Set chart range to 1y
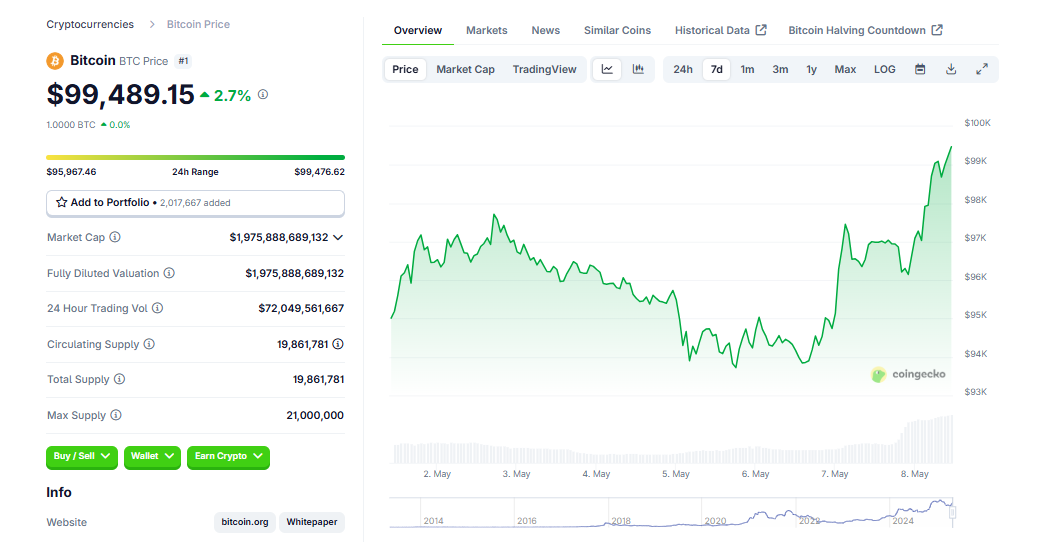The width and height of the screenshot is (1058, 542). coord(812,69)
